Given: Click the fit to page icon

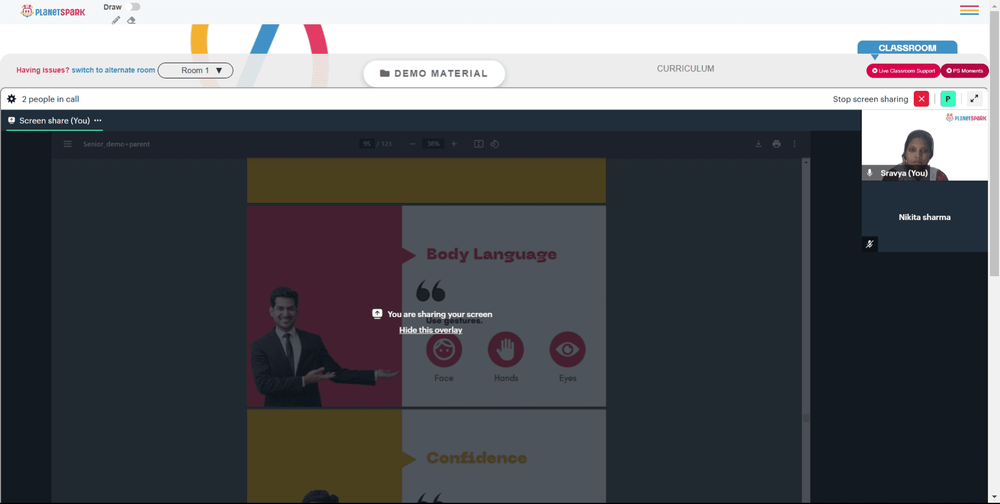Looking at the screenshot, I should point(478,144).
